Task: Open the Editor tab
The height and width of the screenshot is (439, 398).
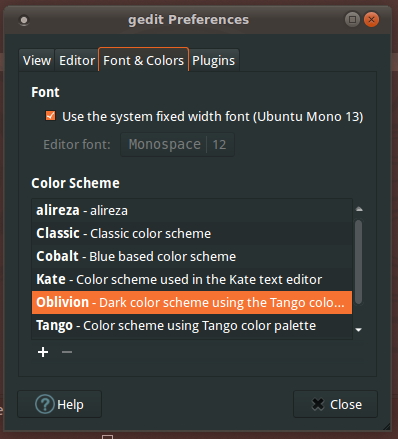Action: coord(77,61)
